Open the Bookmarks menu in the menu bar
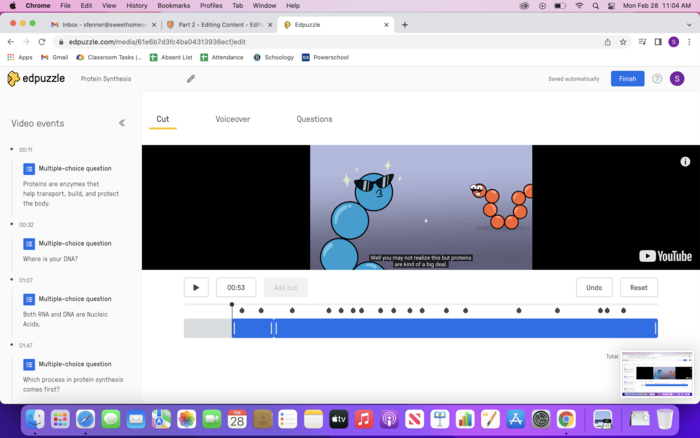The height and width of the screenshot is (438, 700). coord(173,5)
